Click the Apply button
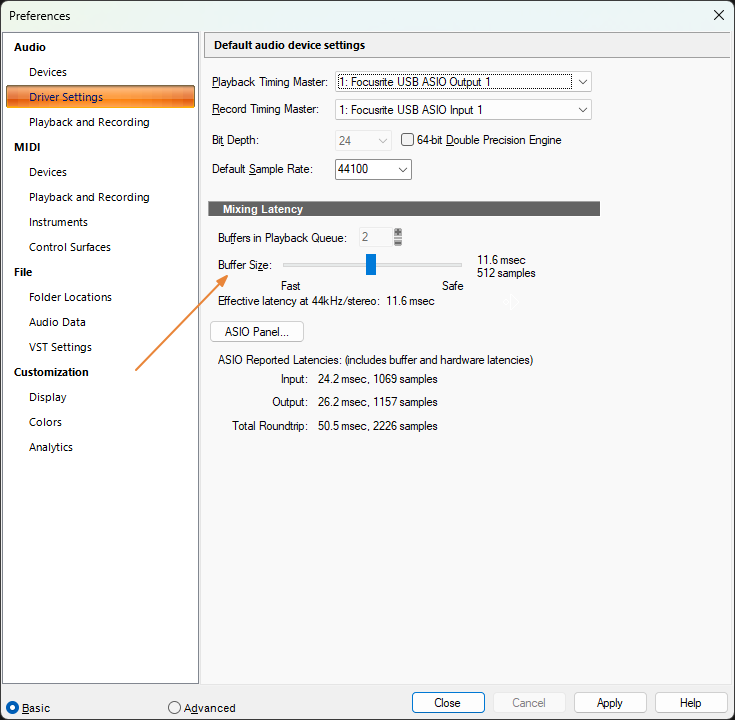Screen dimensions: 735x720 point(610,703)
